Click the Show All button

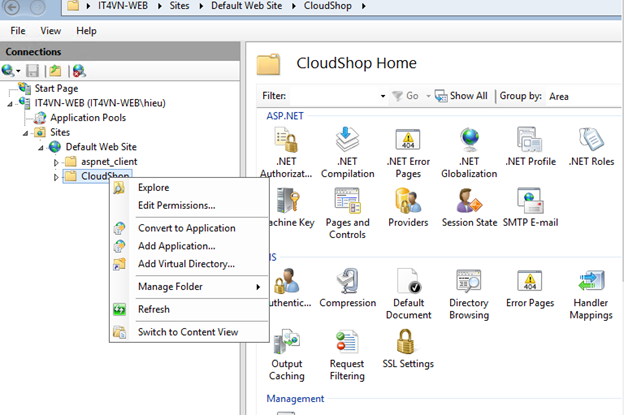point(462,96)
